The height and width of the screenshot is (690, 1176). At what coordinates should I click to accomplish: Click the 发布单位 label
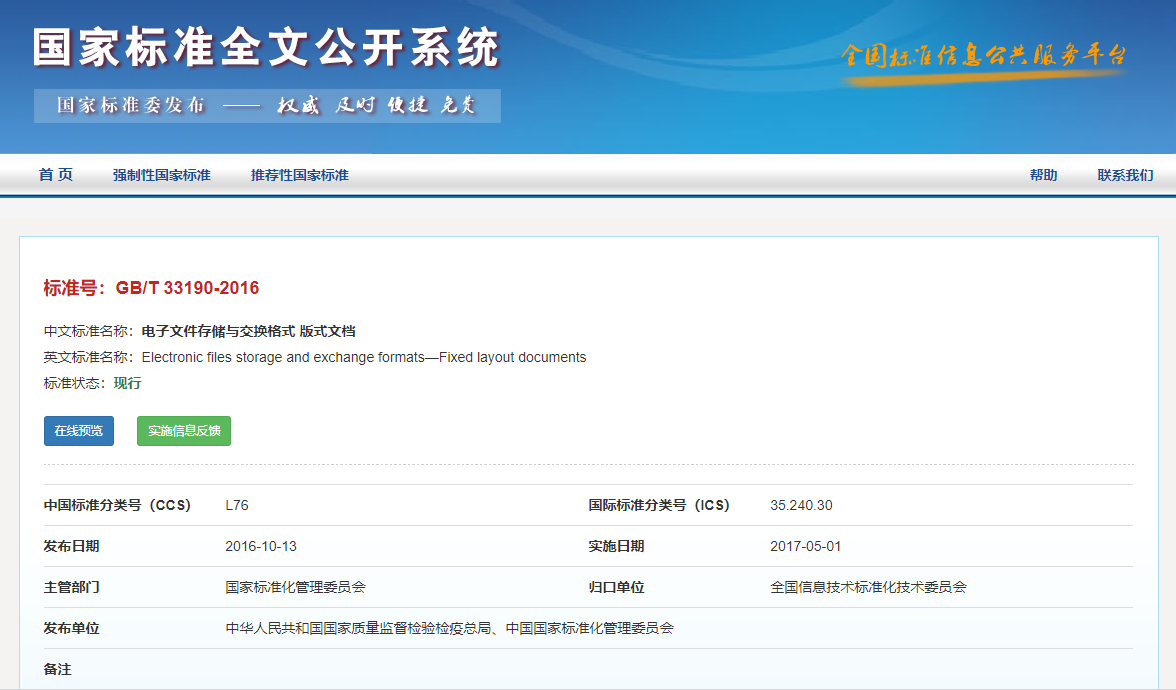[71, 628]
